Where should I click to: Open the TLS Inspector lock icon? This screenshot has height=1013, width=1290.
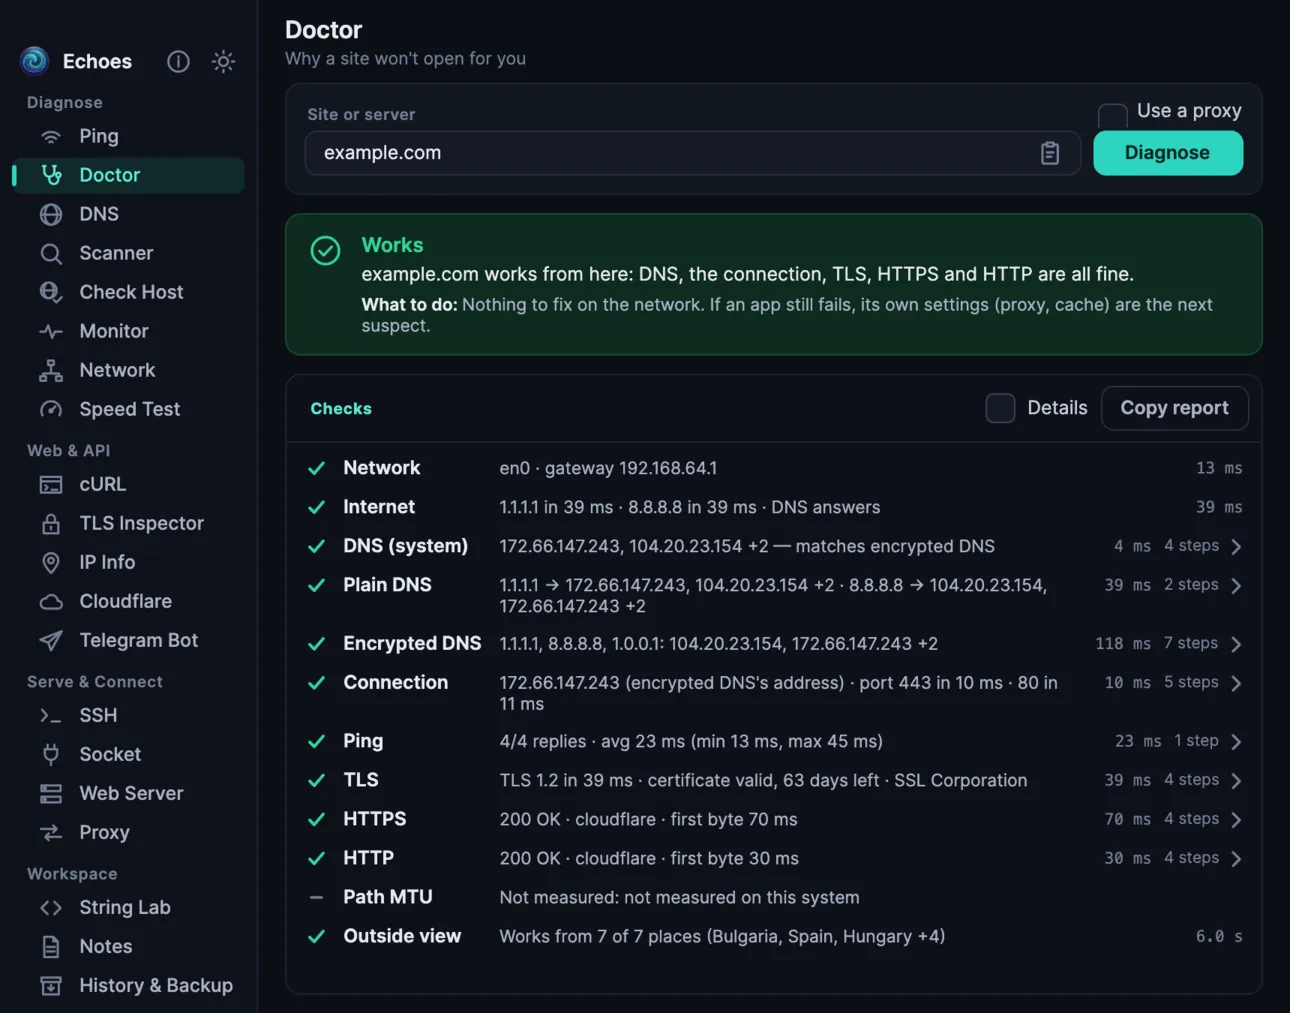51,523
